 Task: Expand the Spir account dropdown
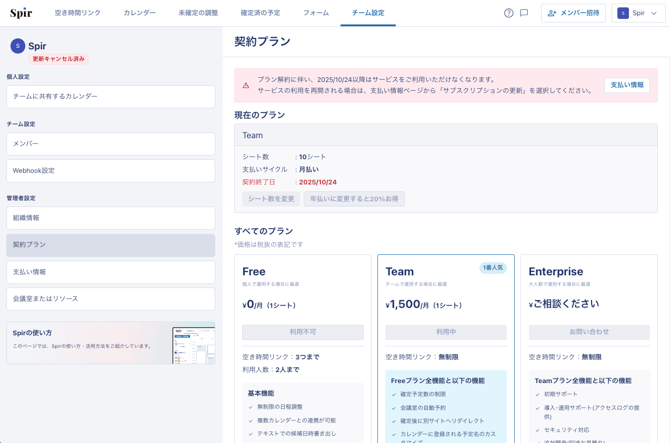click(638, 13)
